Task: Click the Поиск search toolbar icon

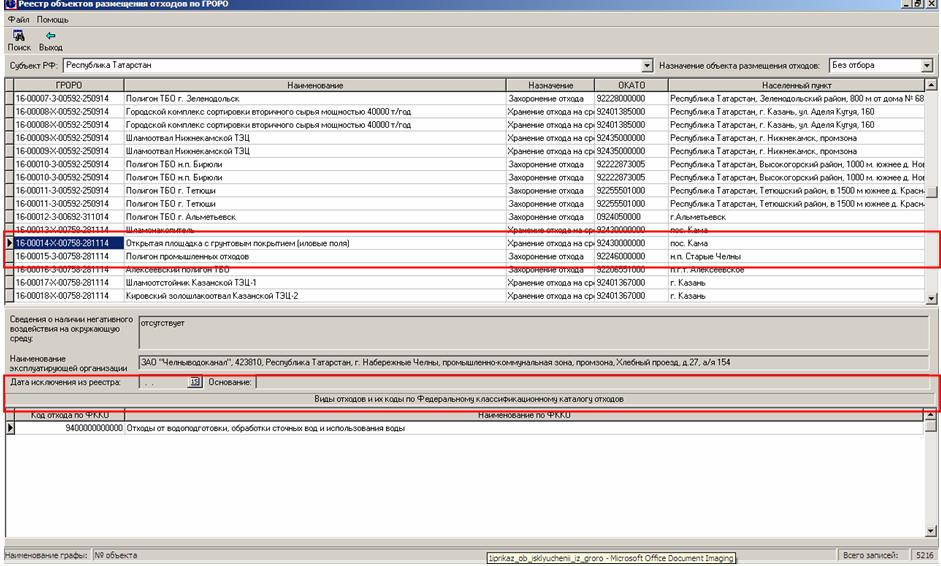Action: pos(19,35)
